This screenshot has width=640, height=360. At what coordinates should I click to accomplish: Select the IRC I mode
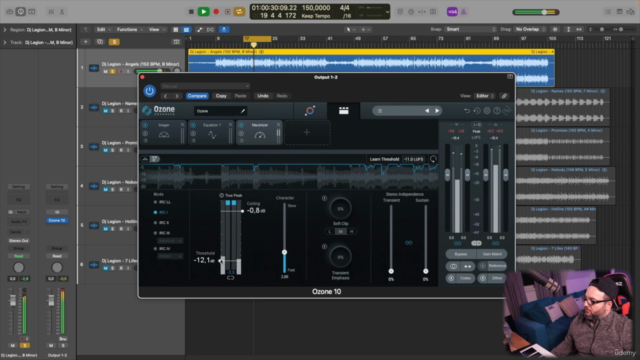tap(162, 212)
